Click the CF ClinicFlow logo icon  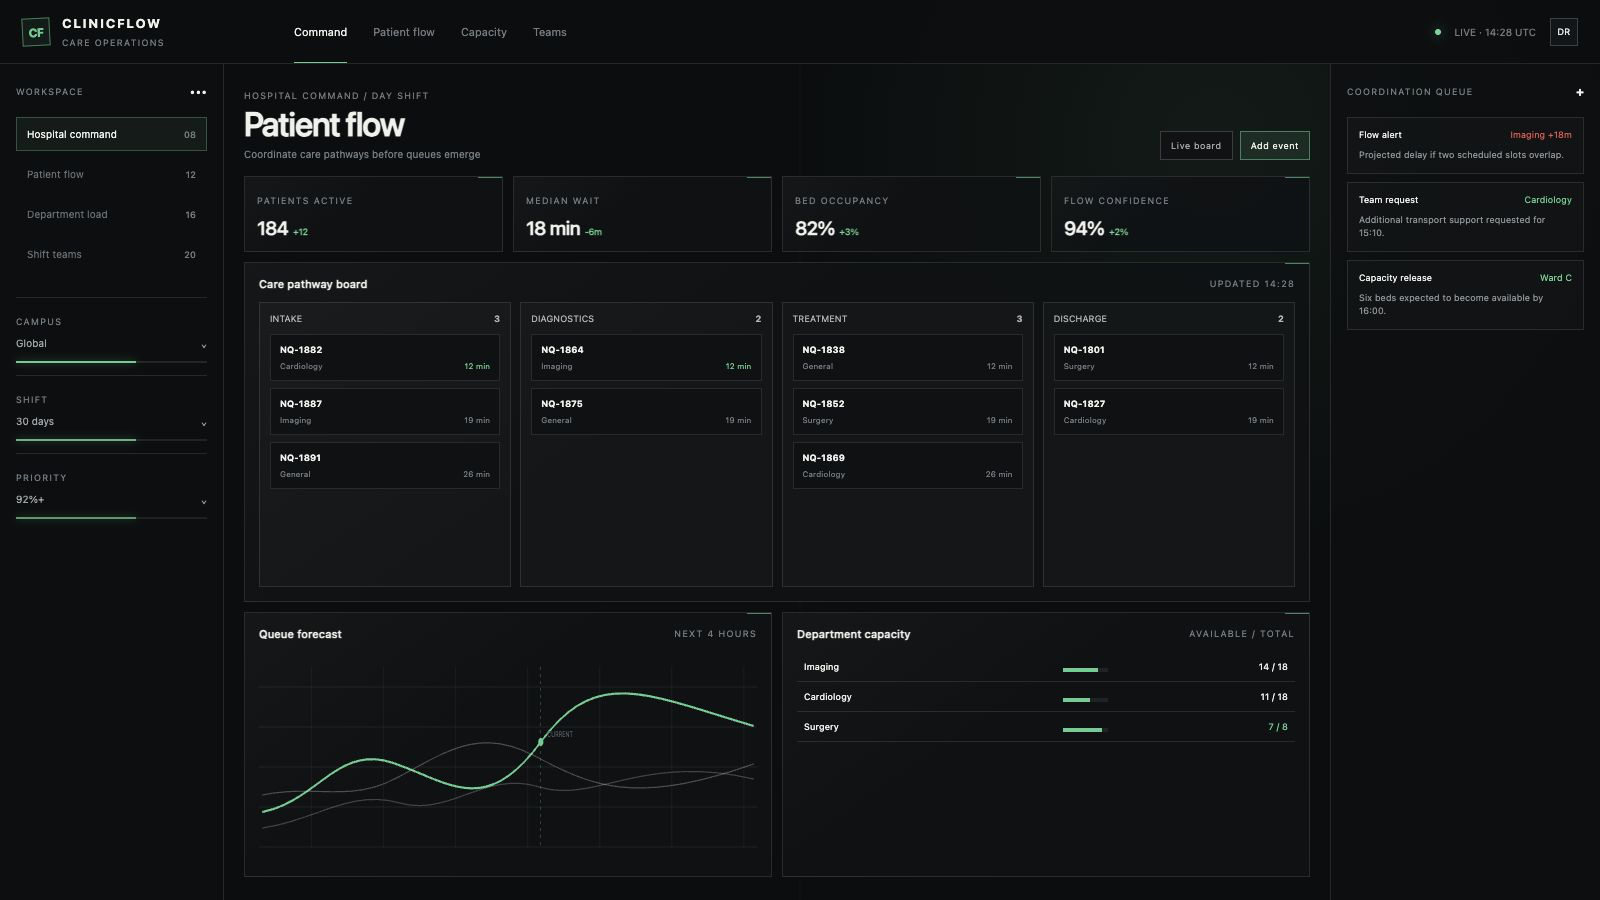point(36,32)
